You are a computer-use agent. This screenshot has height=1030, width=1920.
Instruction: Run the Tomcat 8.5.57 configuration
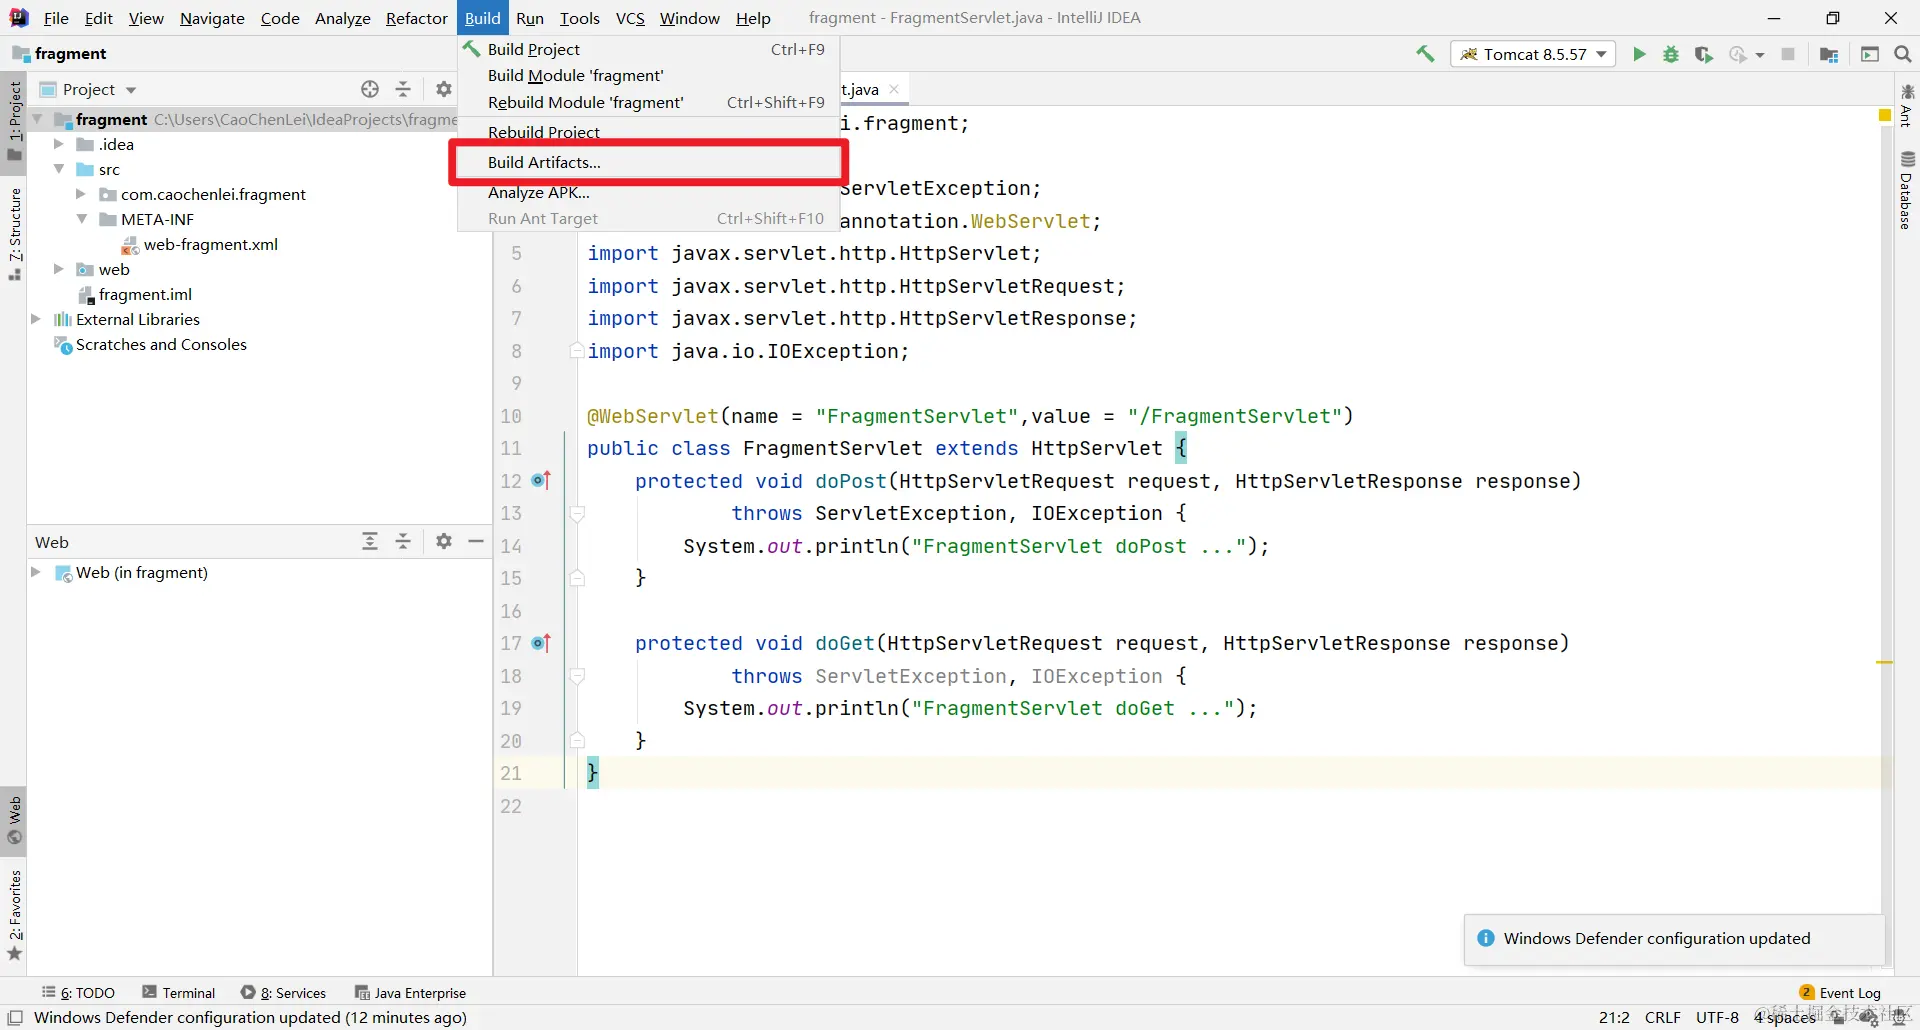coord(1639,54)
